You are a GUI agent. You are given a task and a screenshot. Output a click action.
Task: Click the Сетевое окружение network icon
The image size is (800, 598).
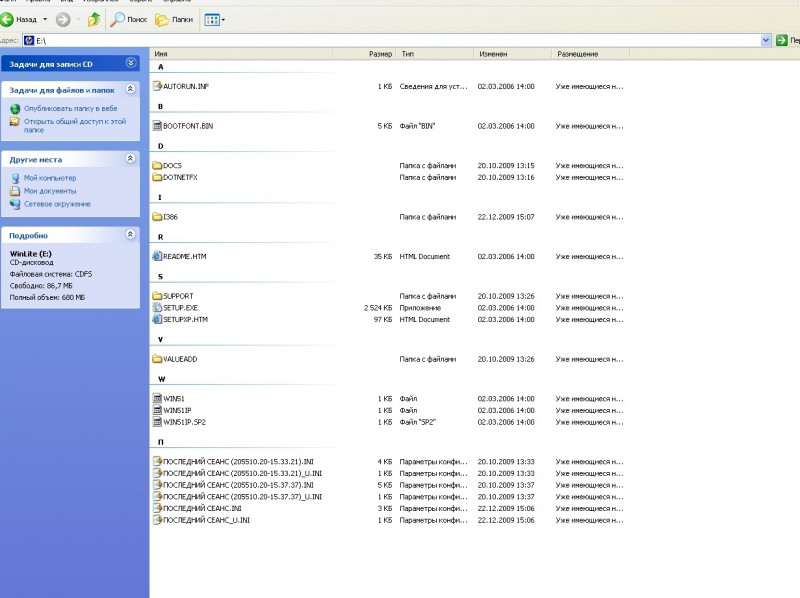(15, 204)
